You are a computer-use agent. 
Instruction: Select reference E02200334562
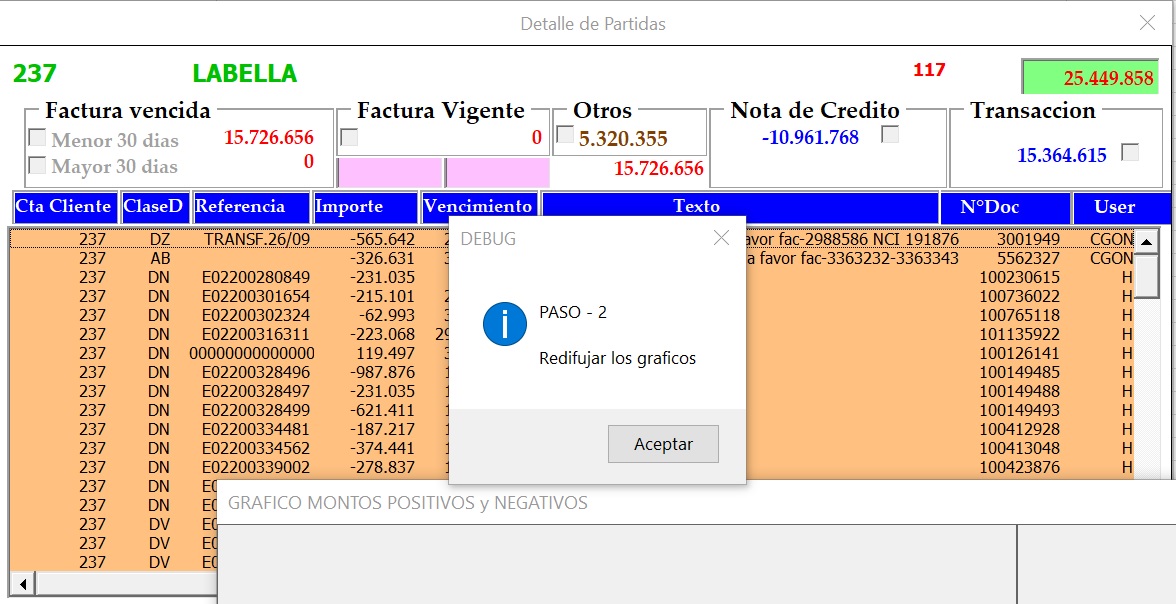pyautogui.click(x=256, y=448)
